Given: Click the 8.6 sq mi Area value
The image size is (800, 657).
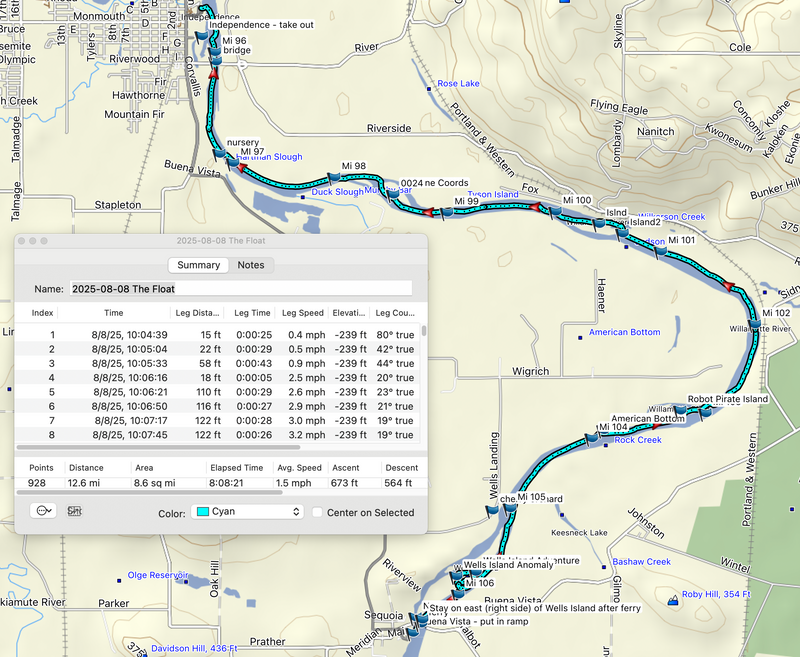Looking at the screenshot, I should (155, 483).
